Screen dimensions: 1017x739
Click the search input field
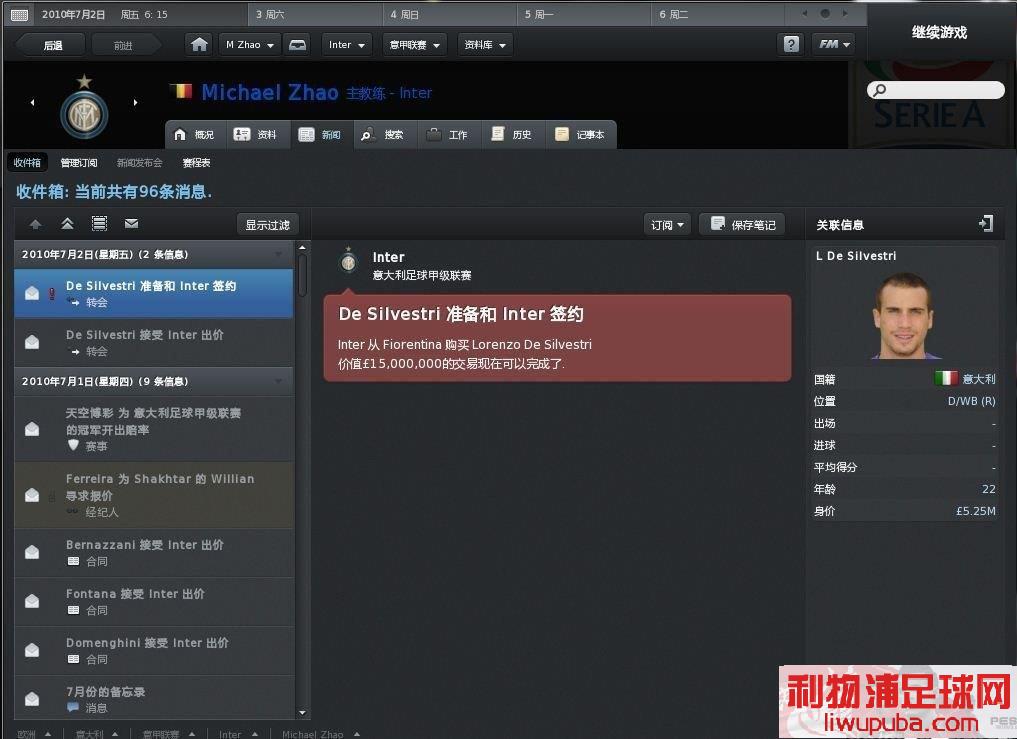coord(936,90)
